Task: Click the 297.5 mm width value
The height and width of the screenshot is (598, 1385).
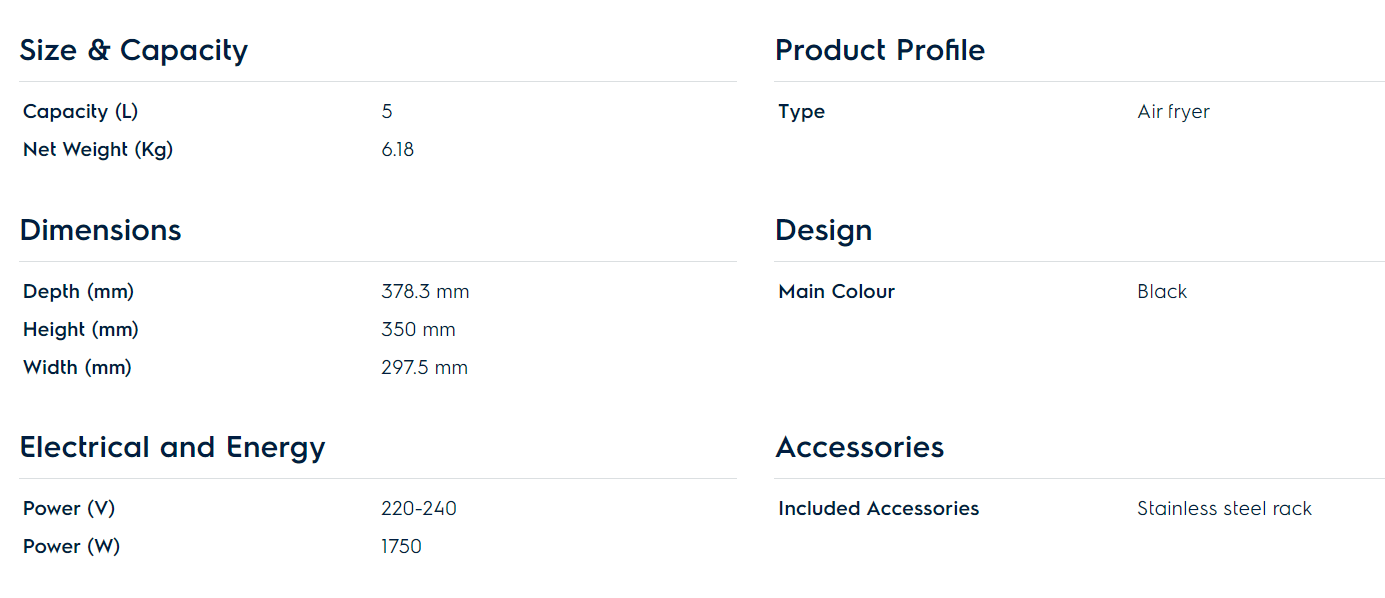Action: (x=424, y=367)
